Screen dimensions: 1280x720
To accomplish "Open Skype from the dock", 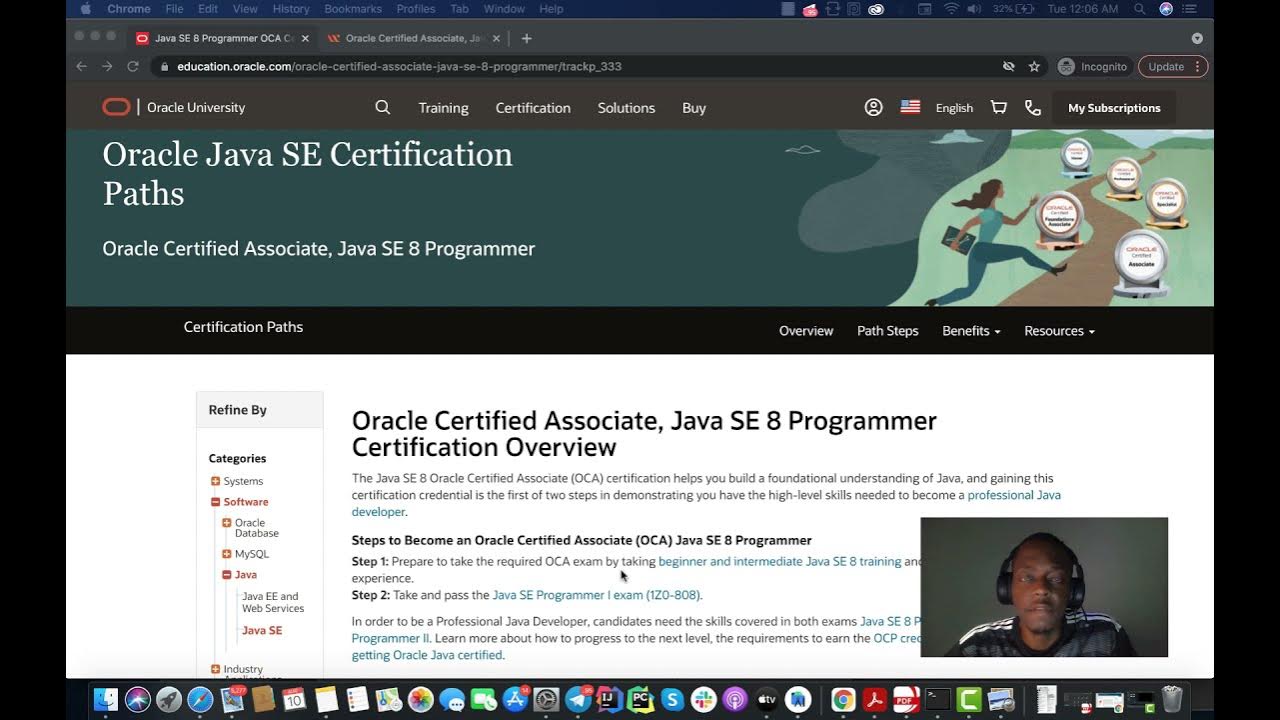I will tap(672, 700).
